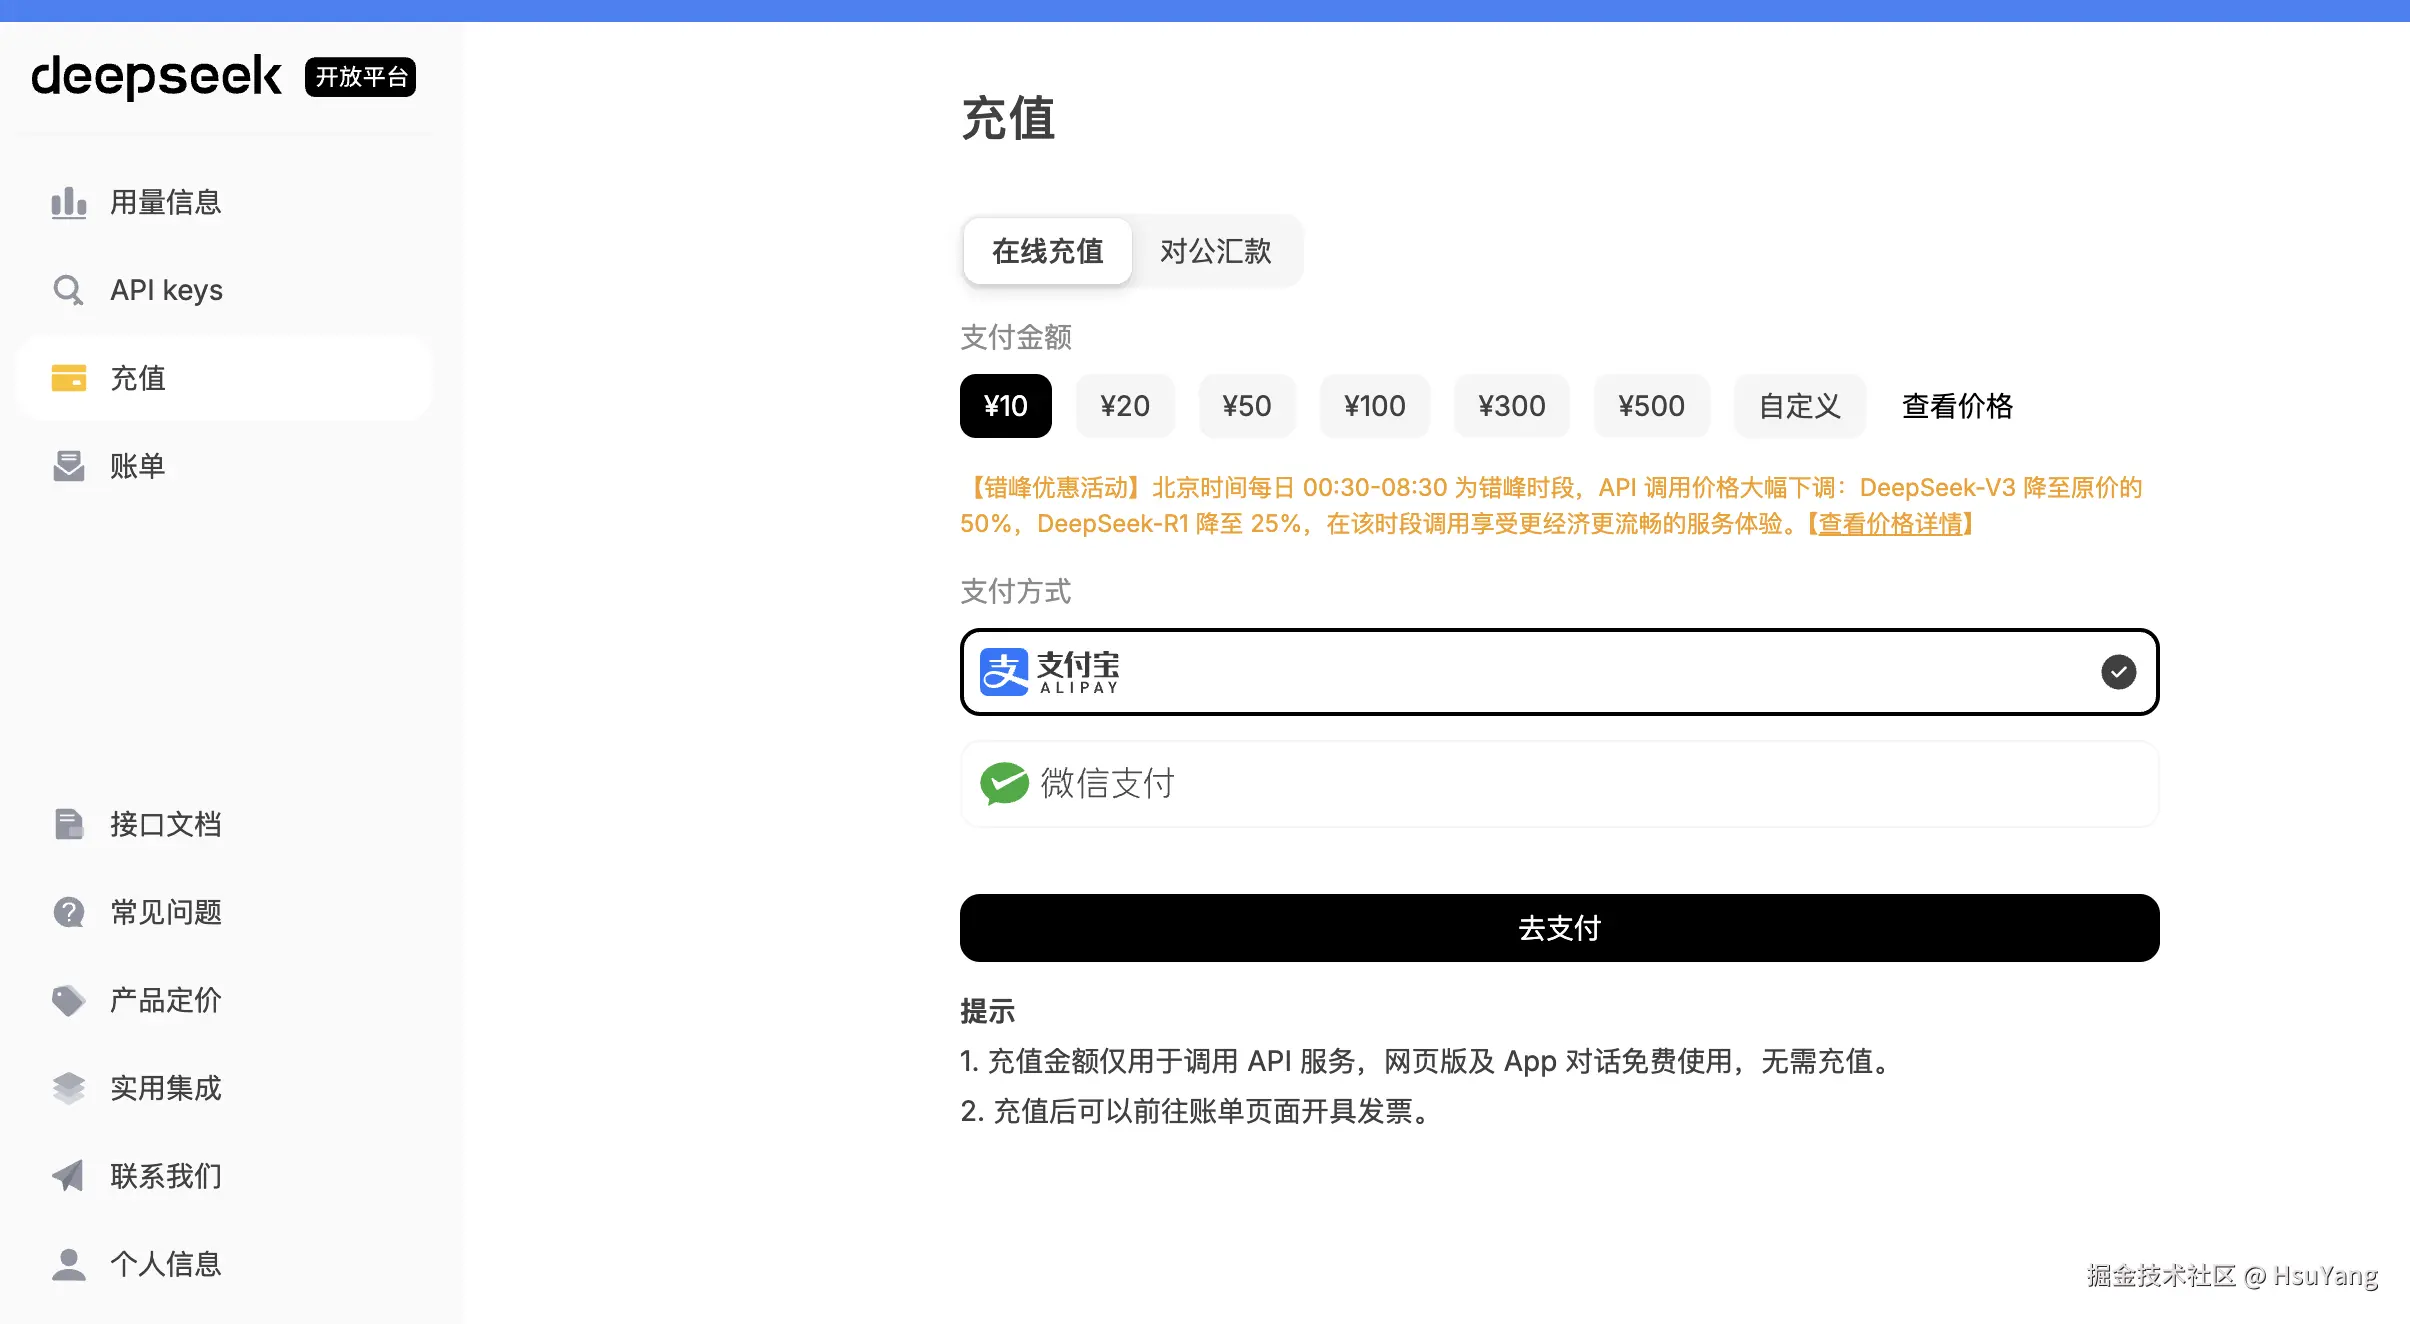Click the usage info bar chart icon

pyautogui.click(x=68, y=203)
